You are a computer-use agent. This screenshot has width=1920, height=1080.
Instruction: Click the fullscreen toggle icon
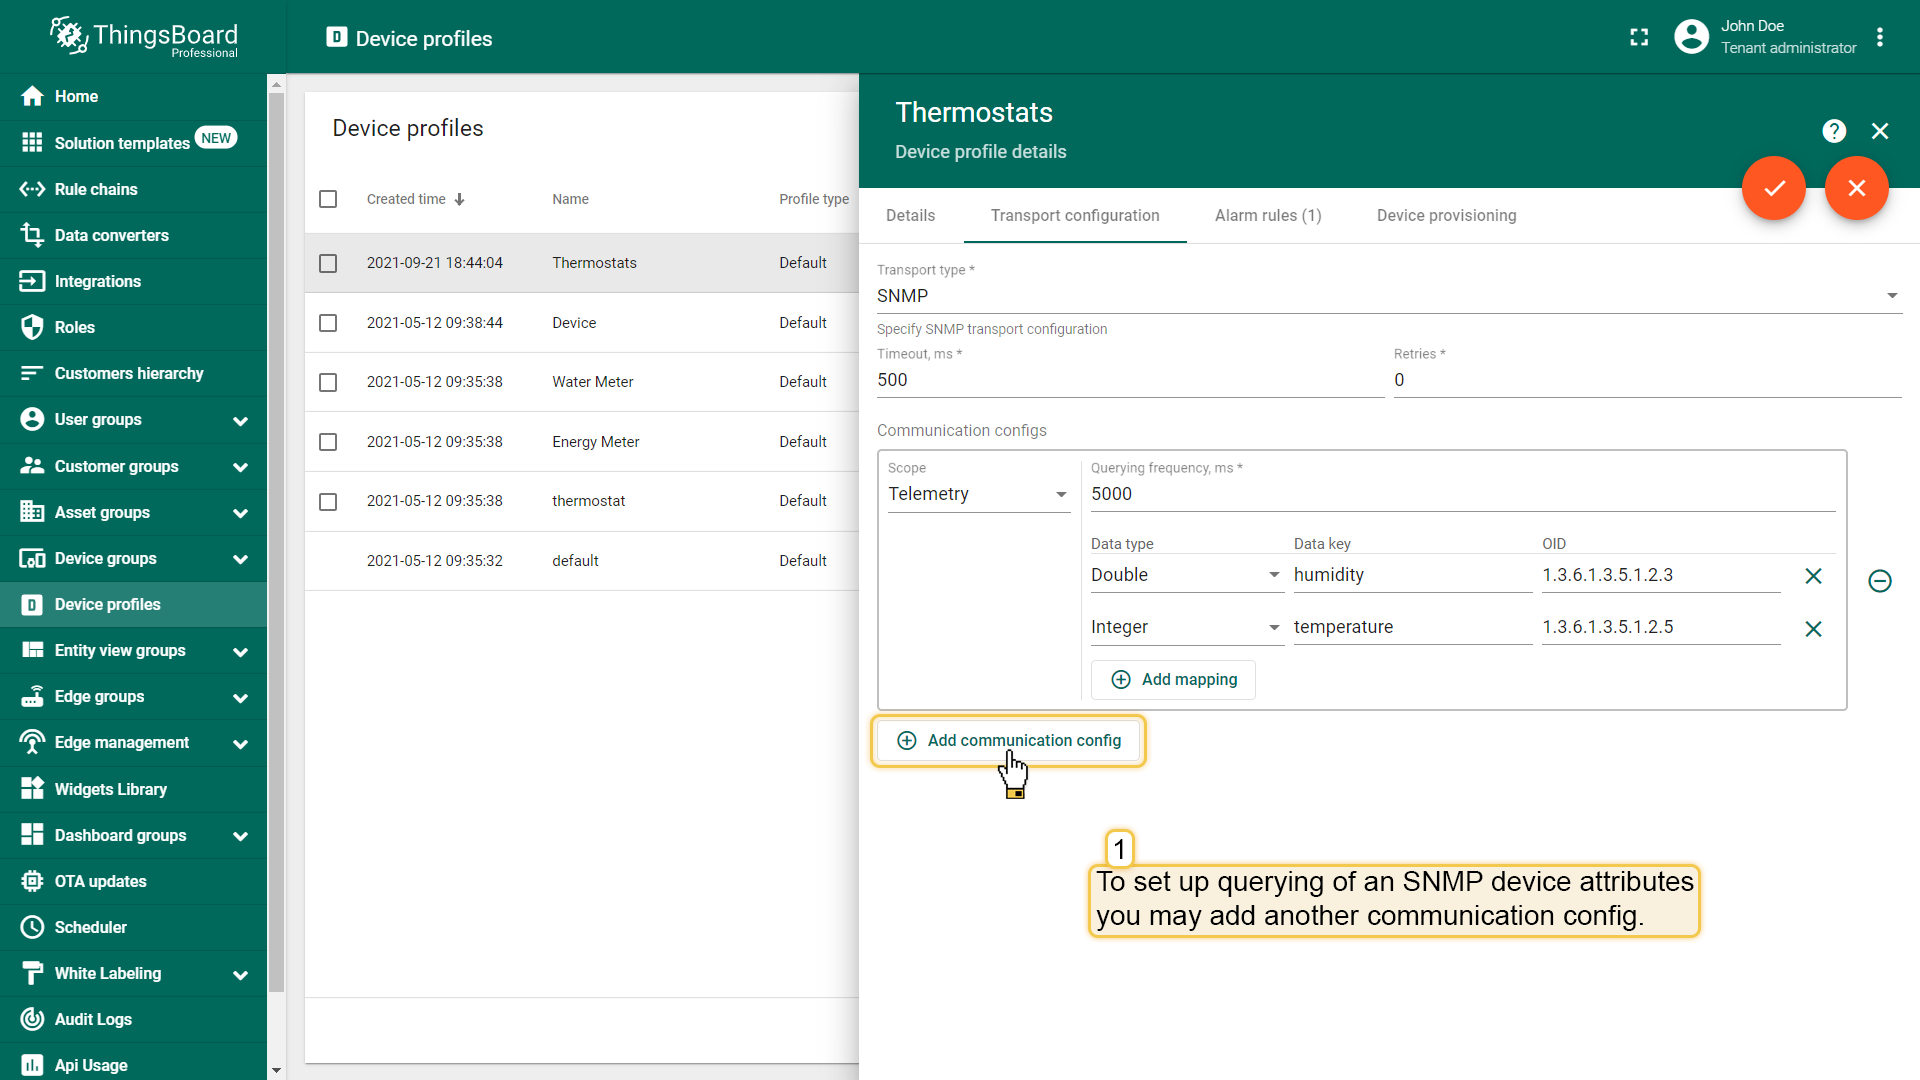pyautogui.click(x=1639, y=37)
